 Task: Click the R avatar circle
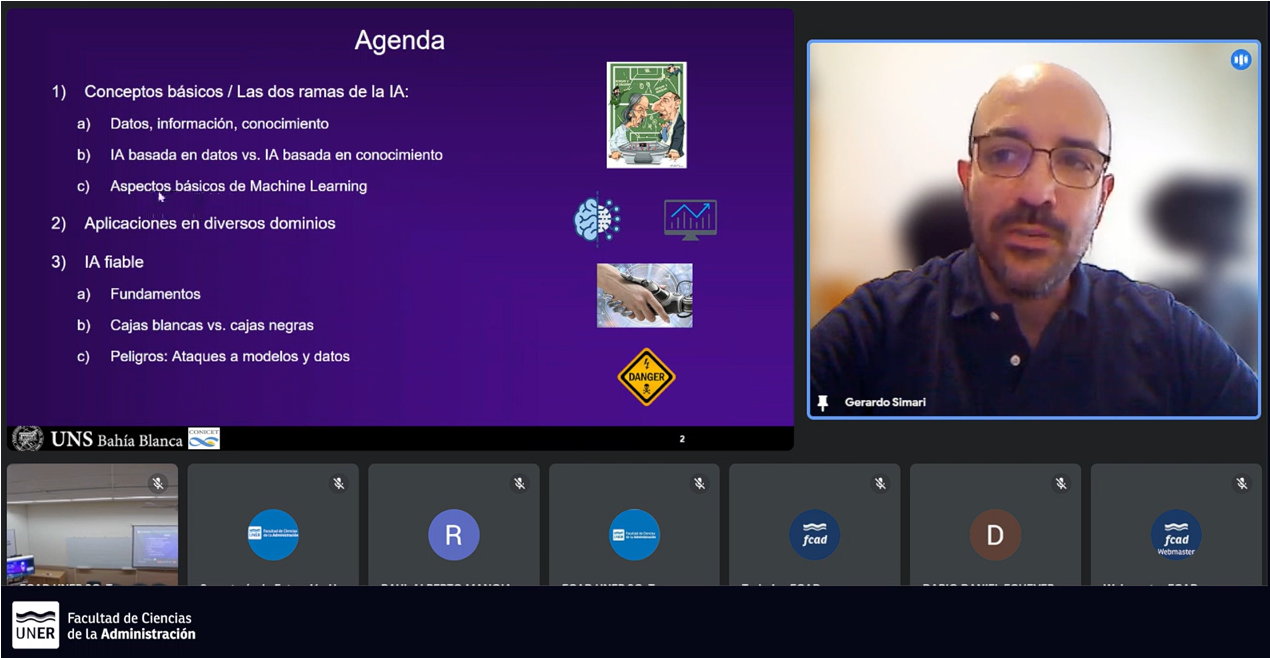tap(454, 535)
